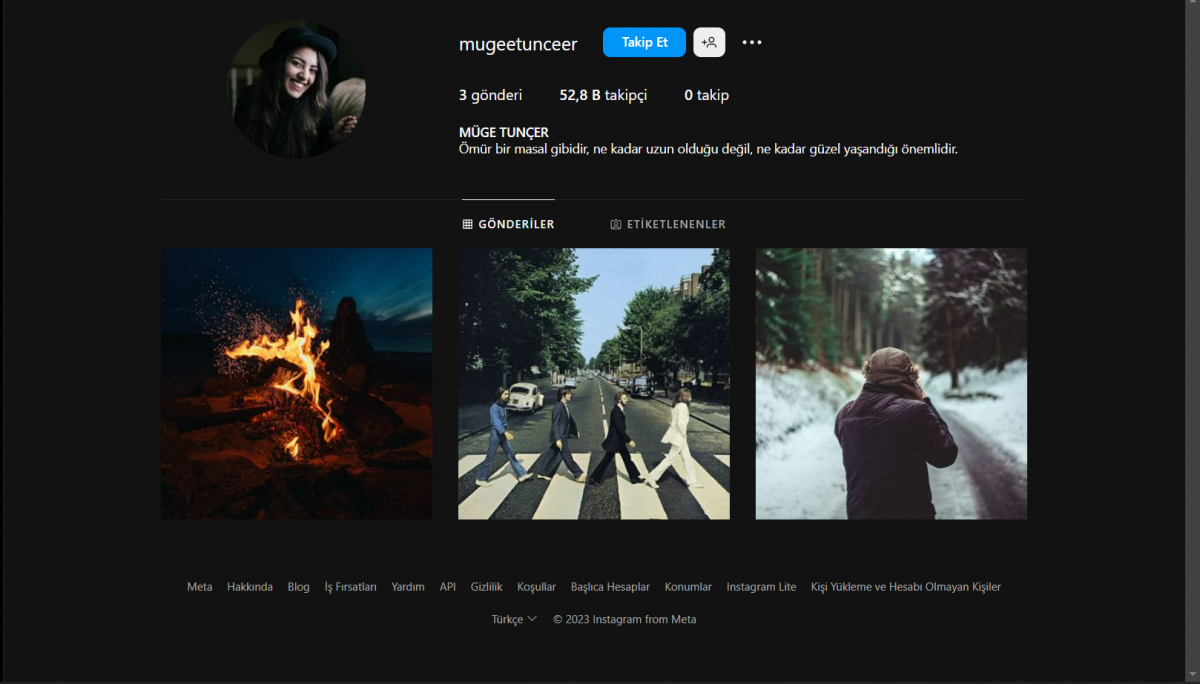
Task: Click the mugeetunceer username heading
Action: pyautogui.click(x=518, y=44)
